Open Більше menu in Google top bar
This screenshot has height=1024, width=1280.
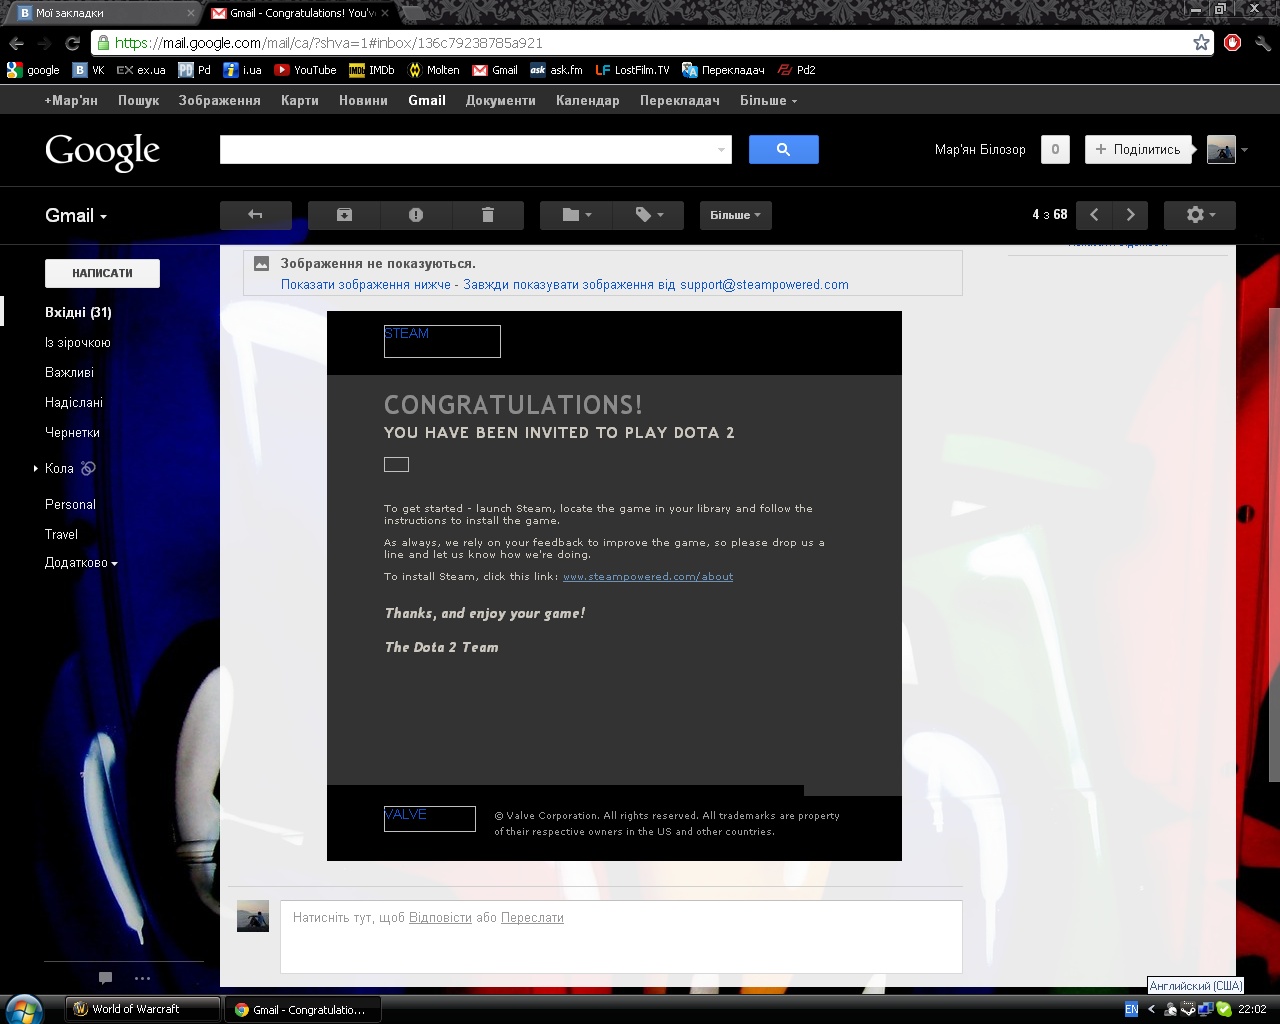[x=768, y=101]
